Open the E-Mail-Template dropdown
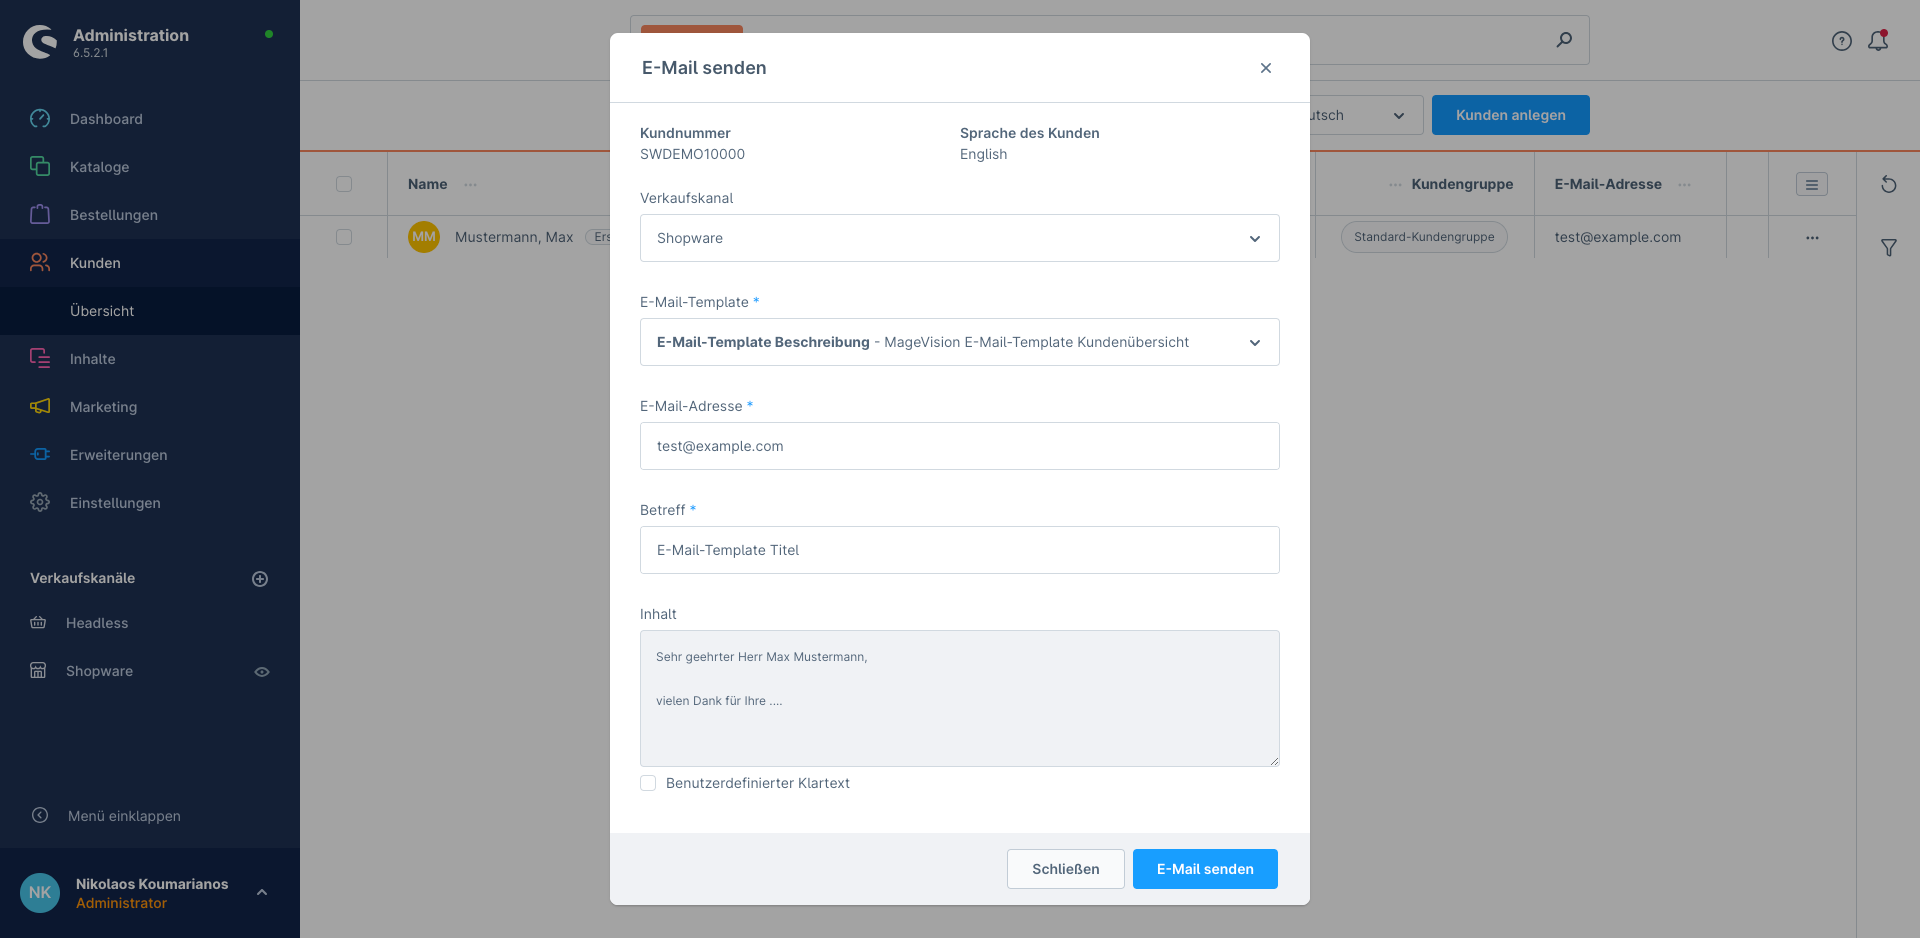1920x938 pixels. coord(960,342)
